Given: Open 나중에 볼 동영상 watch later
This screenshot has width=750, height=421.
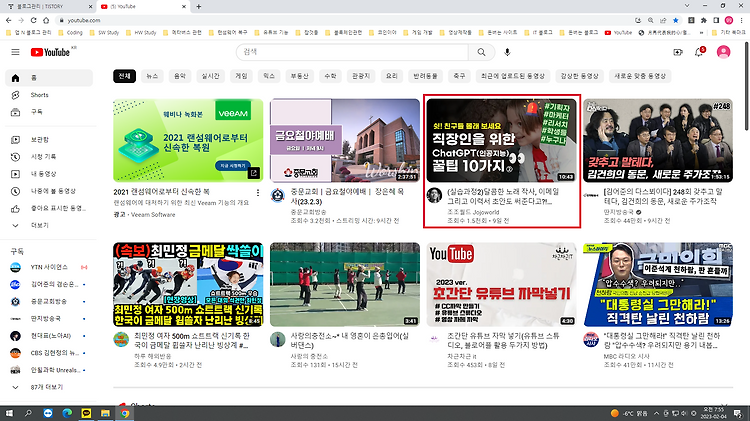Looking at the screenshot, I should point(49,191).
